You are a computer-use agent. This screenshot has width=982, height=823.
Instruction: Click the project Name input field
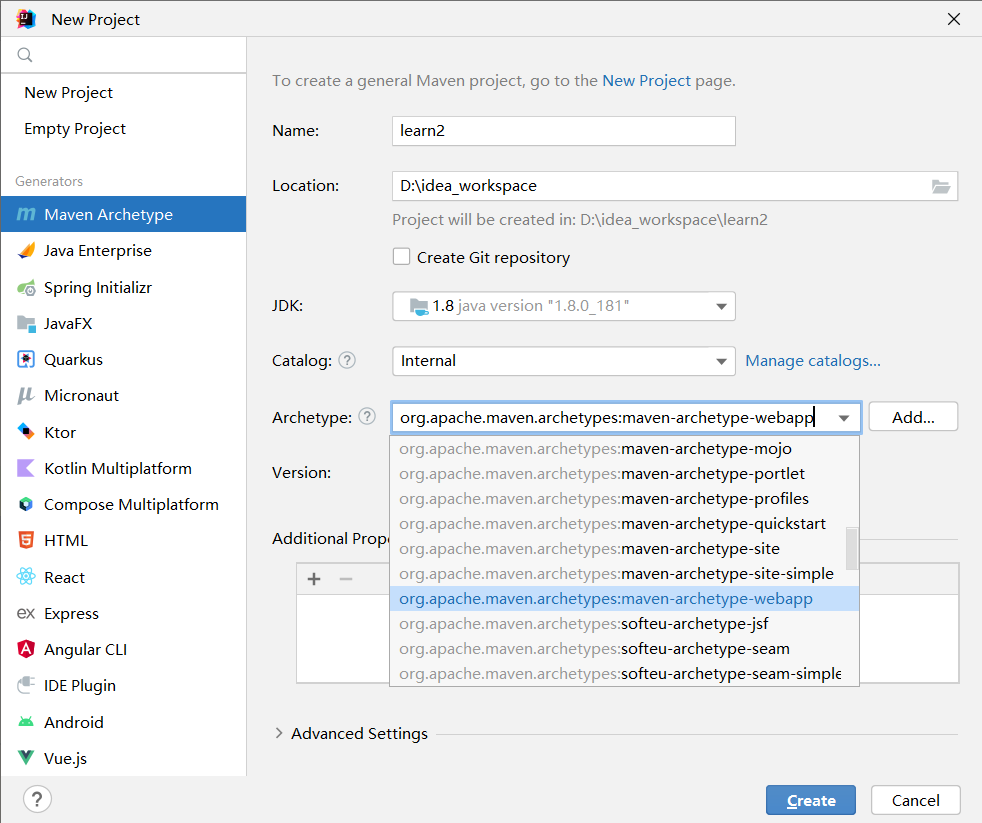[563, 131]
